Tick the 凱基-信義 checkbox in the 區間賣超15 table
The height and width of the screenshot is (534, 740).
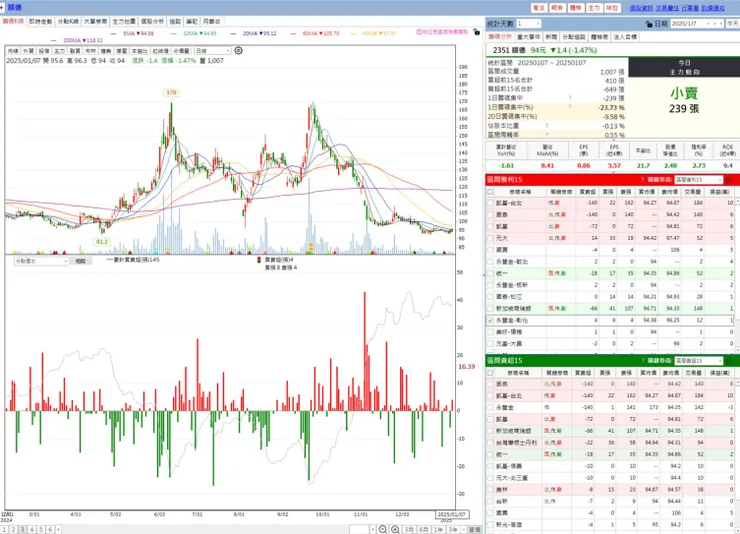click(490, 466)
